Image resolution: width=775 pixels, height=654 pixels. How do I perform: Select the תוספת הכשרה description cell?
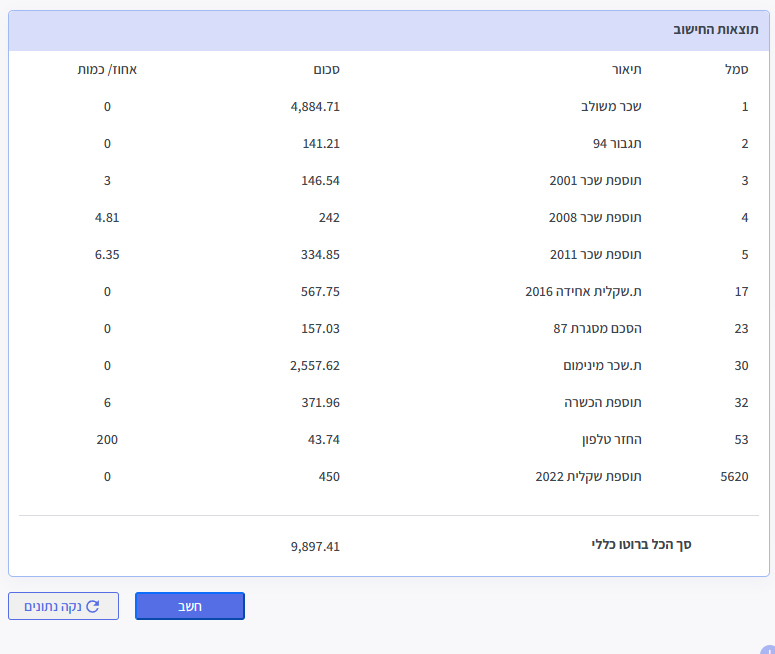(602, 403)
